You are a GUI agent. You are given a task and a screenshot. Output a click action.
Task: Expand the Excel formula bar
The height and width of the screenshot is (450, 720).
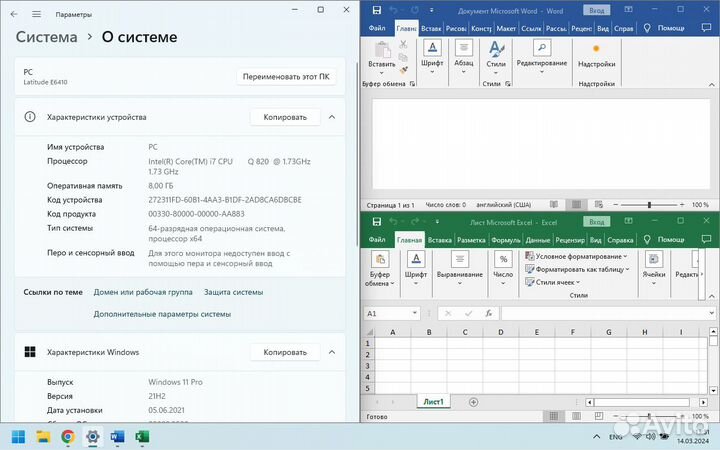[711, 313]
